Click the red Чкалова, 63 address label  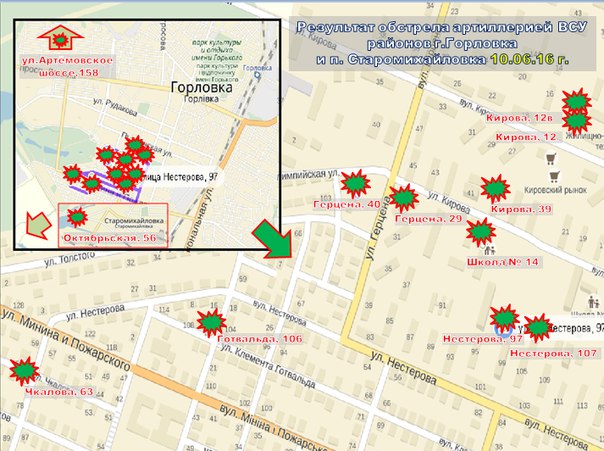point(59,392)
